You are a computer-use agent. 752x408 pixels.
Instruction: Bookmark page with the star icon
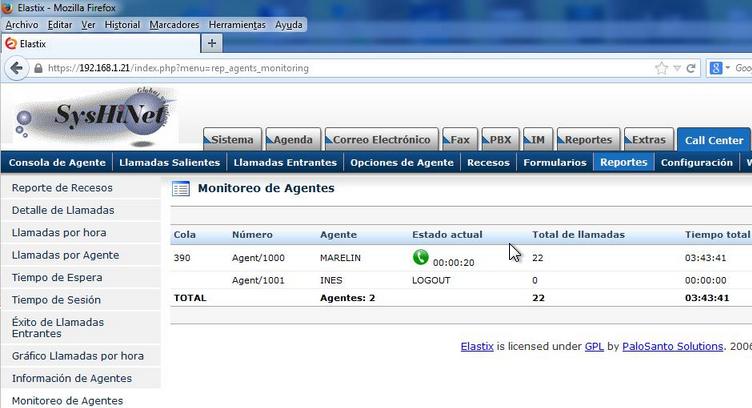[x=661, y=68]
